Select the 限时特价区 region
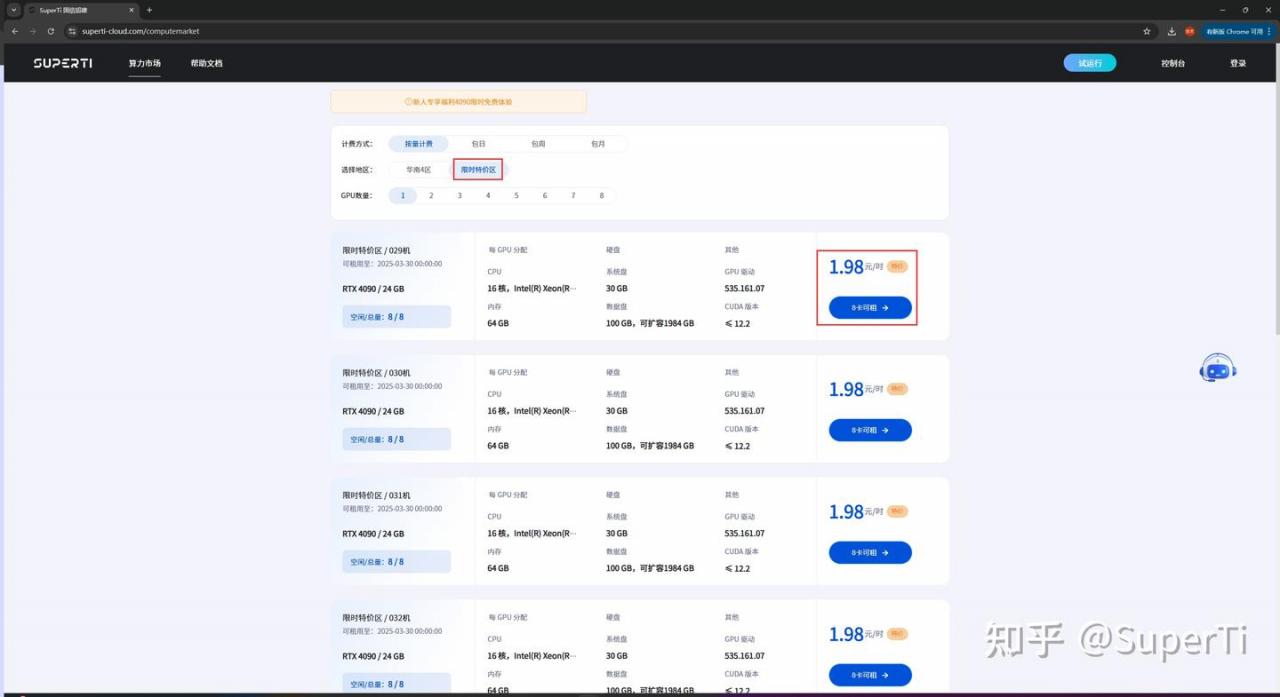The height and width of the screenshot is (697, 1280). click(x=478, y=170)
